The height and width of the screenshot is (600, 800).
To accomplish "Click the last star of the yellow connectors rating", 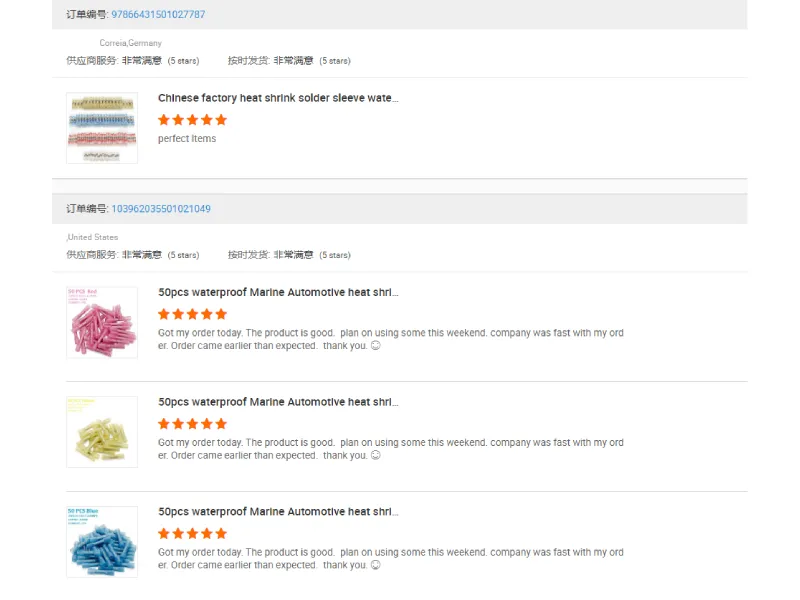I will pyautogui.click(x=220, y=423).
